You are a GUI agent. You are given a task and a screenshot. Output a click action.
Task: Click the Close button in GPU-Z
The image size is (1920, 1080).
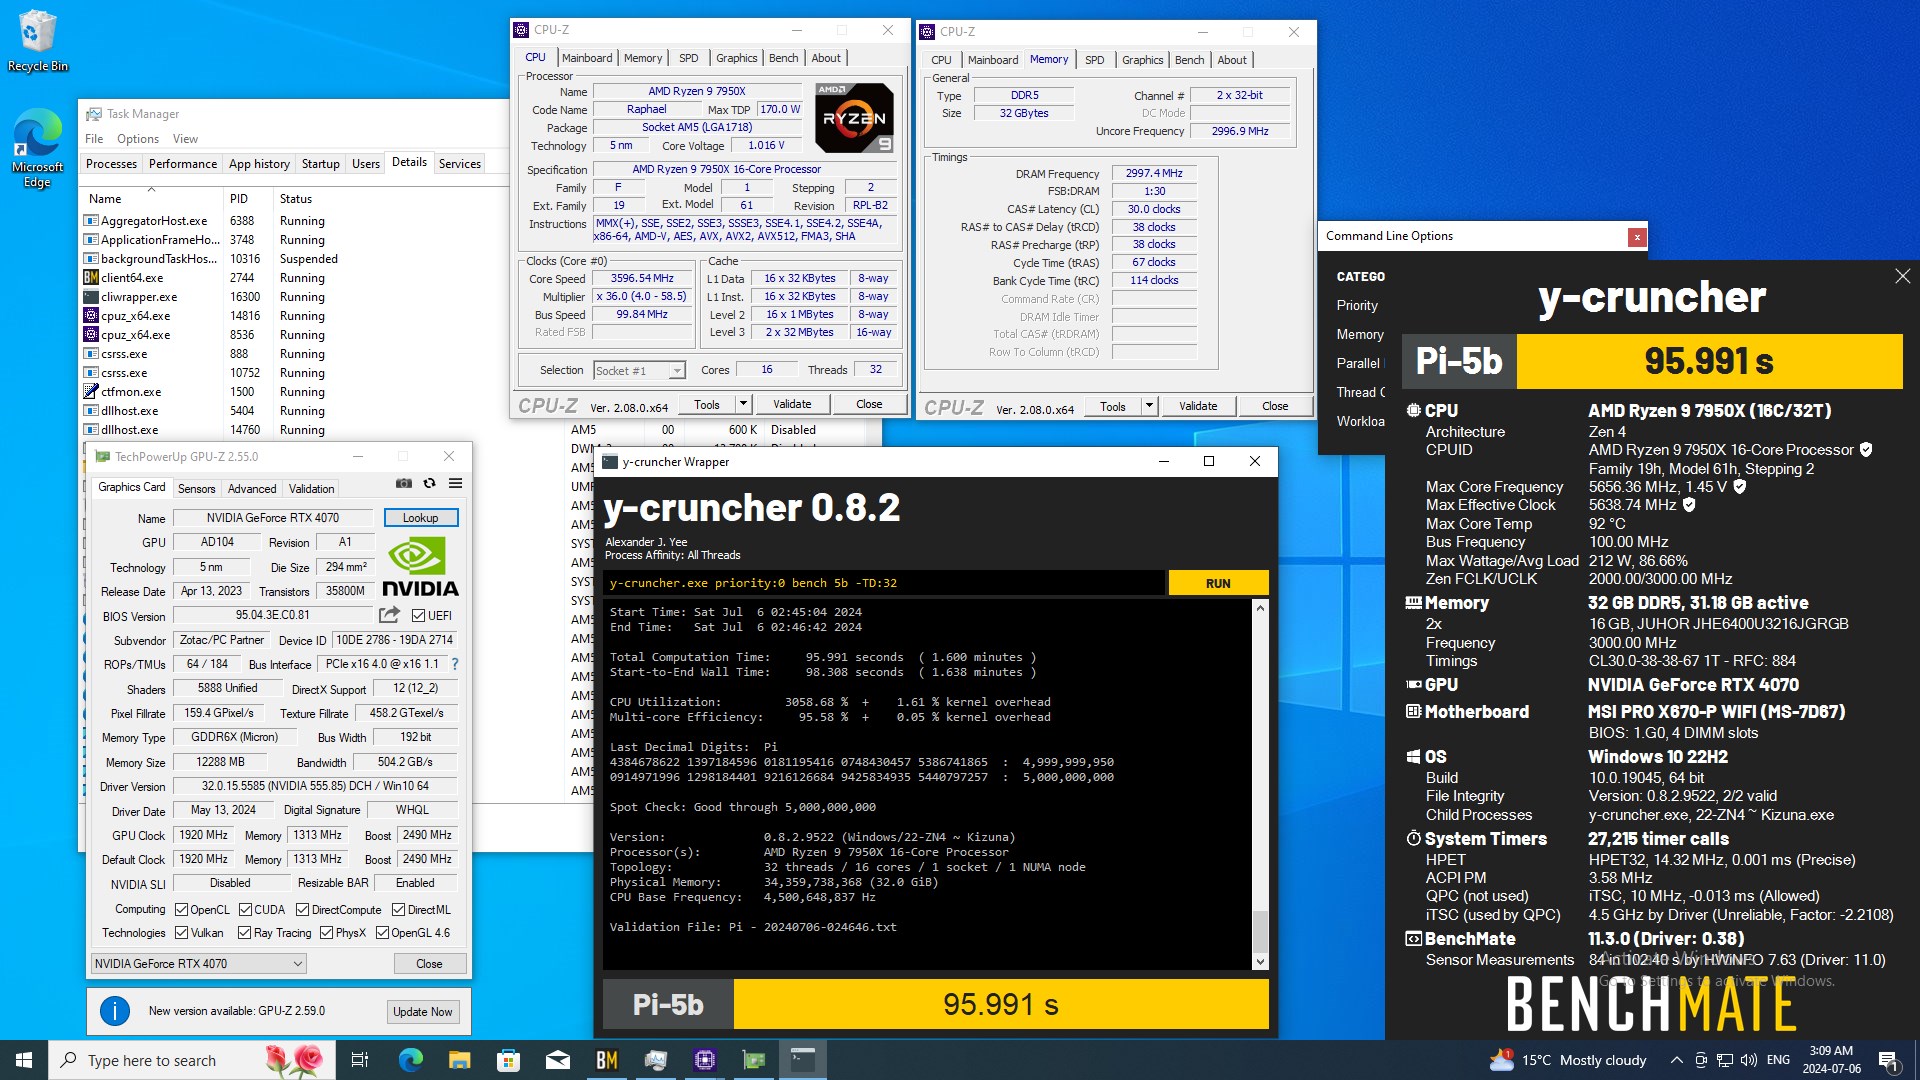point(429,964)
